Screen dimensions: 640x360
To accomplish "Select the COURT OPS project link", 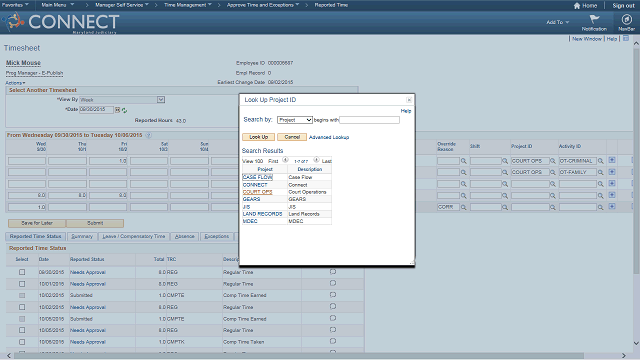I will 257,192.
